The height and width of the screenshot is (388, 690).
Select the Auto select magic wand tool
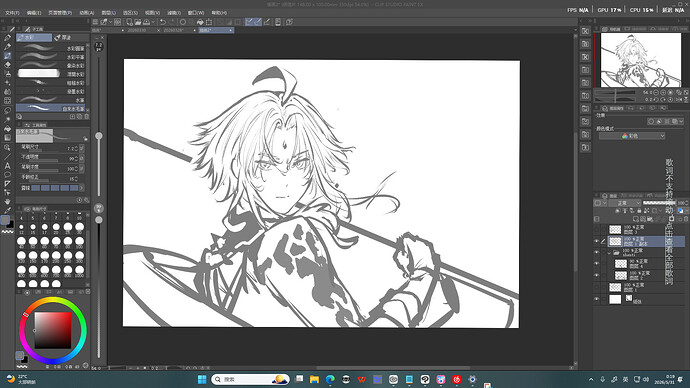coord(7,119)
